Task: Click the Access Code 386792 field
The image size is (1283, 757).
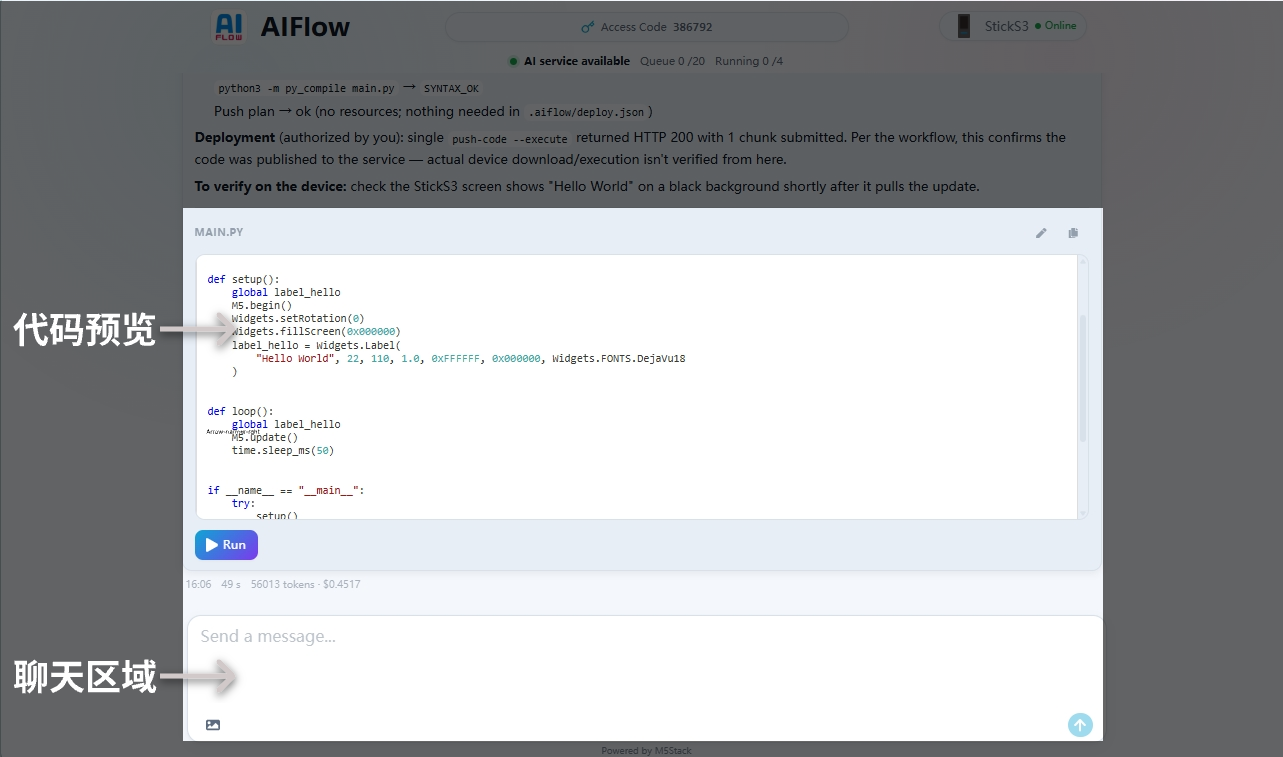Action: coord(647,27)
